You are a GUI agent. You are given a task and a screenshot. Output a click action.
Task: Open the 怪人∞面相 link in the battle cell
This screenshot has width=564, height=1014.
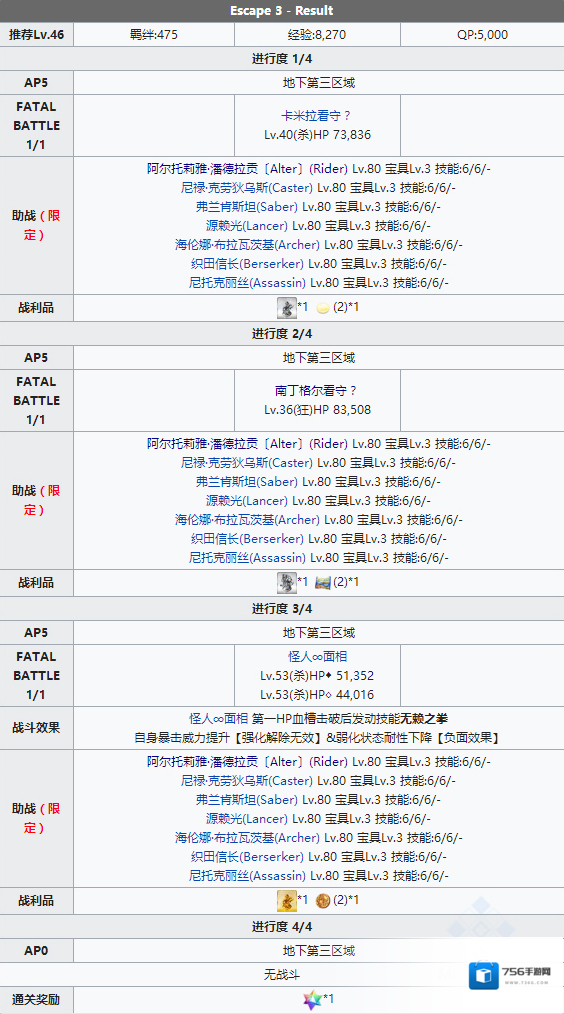[x=317, y=656]
